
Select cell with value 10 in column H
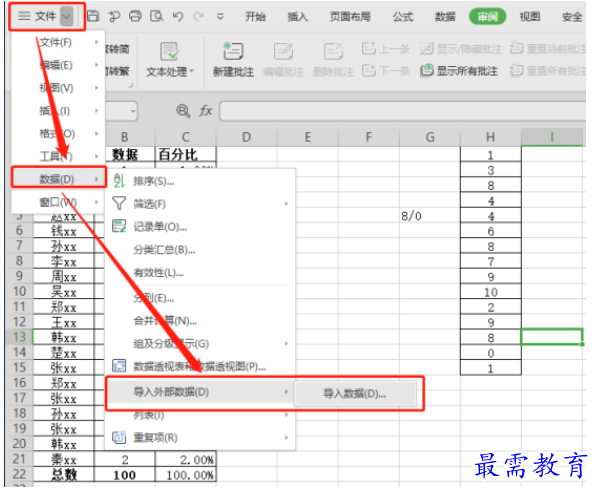[x=490, y=292]
